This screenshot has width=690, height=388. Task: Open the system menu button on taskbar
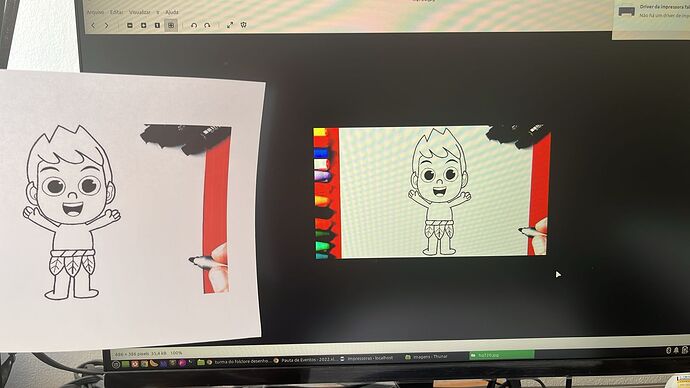pos(116,364)
